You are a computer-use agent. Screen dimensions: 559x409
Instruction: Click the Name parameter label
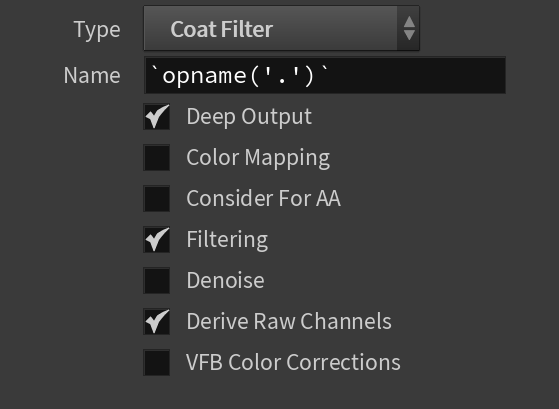[92, 76]
